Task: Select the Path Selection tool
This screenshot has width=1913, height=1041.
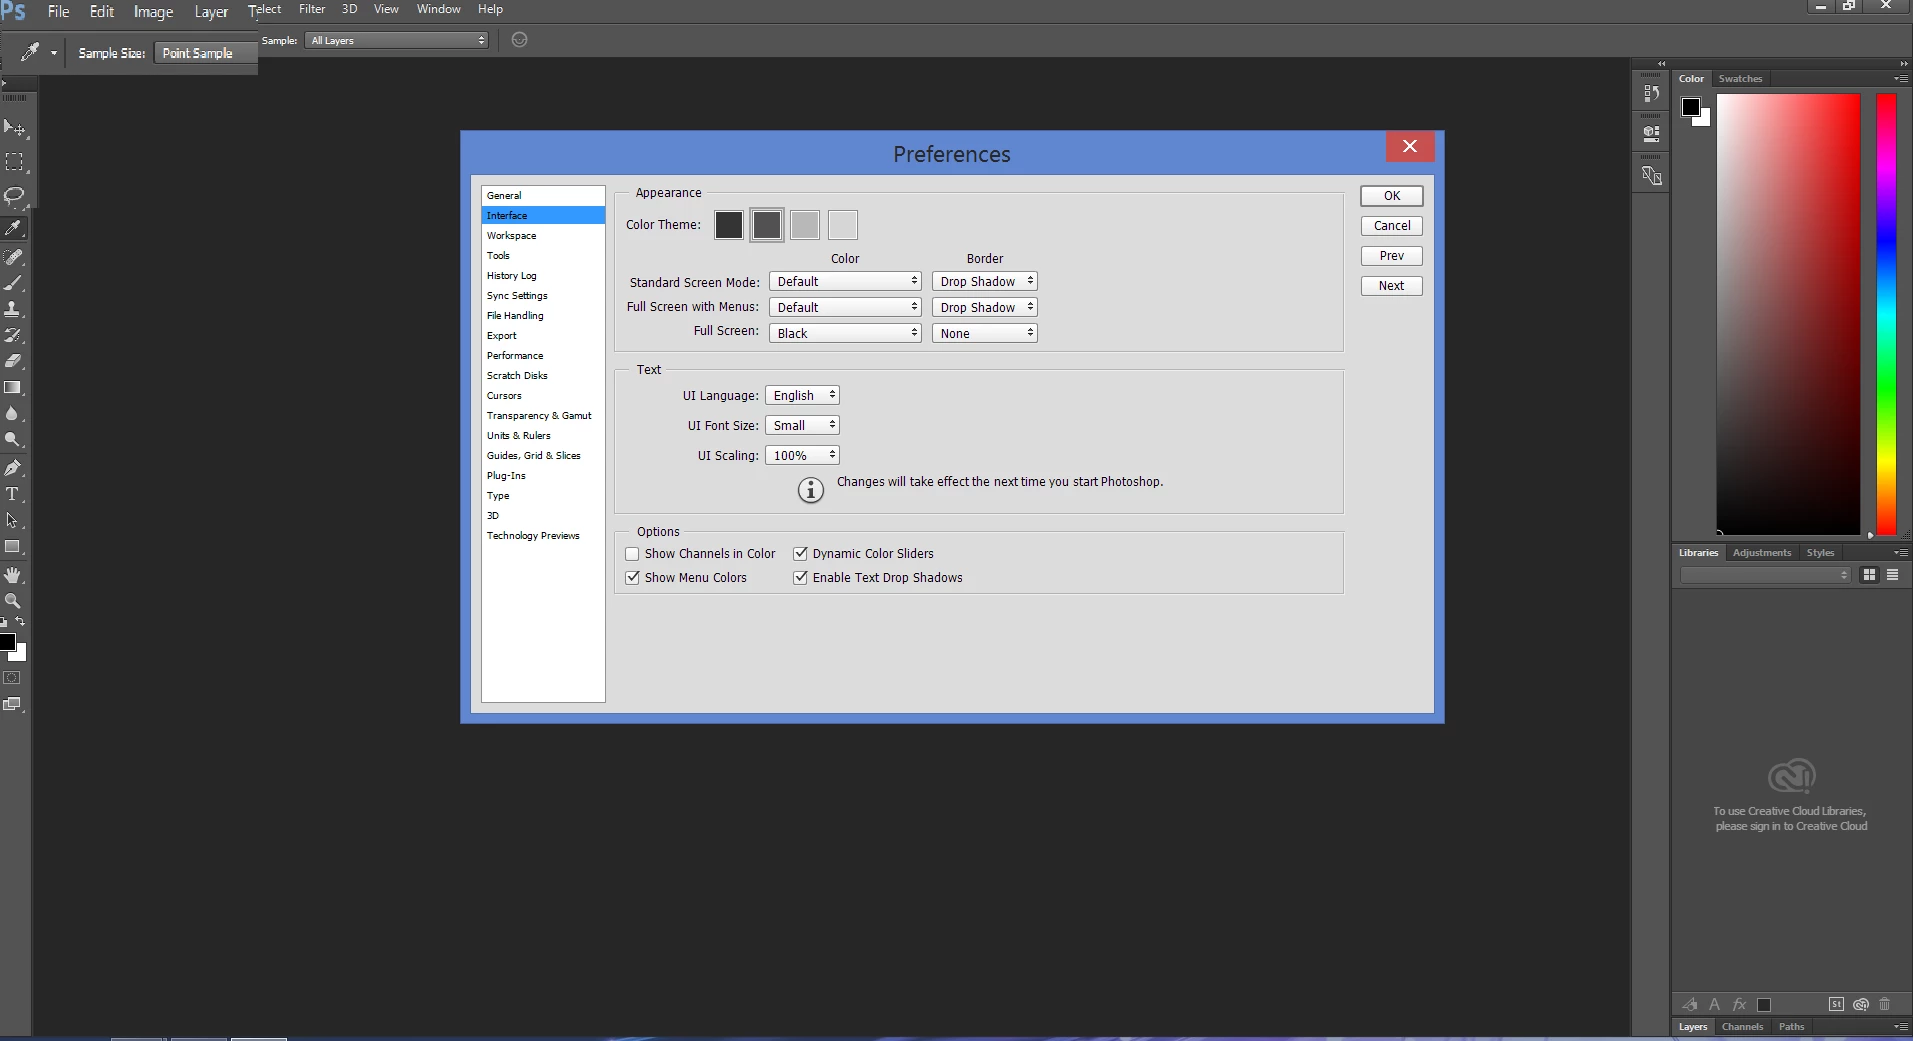Action: (x=14, y=520)
